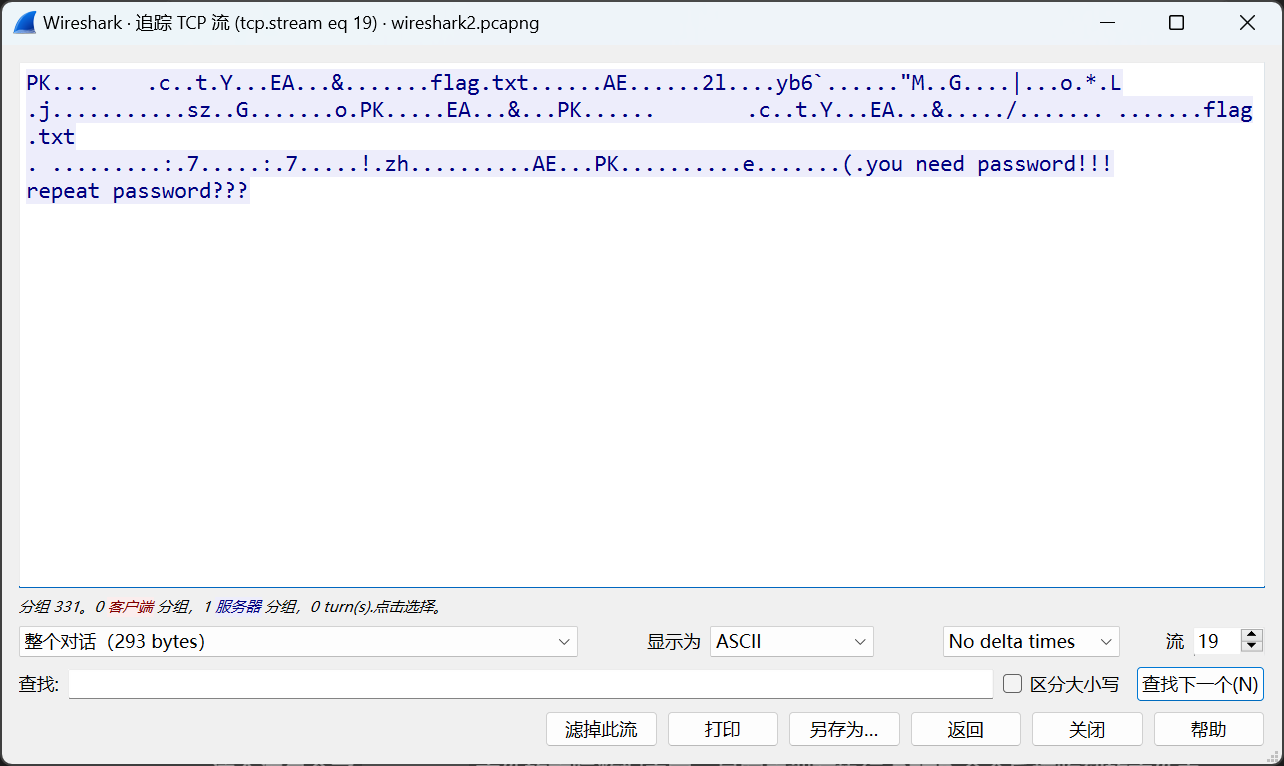Open the 整个对话 (293 bytes) conversation dropdown
The width and height of the screenshot is (1284, 766).
coord(297,641)
